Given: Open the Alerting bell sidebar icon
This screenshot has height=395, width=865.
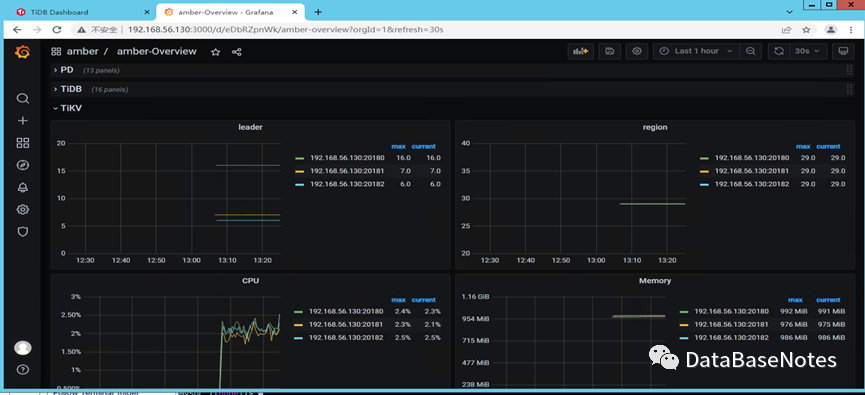Looking at the screenshot, I should tap(23, 188).
